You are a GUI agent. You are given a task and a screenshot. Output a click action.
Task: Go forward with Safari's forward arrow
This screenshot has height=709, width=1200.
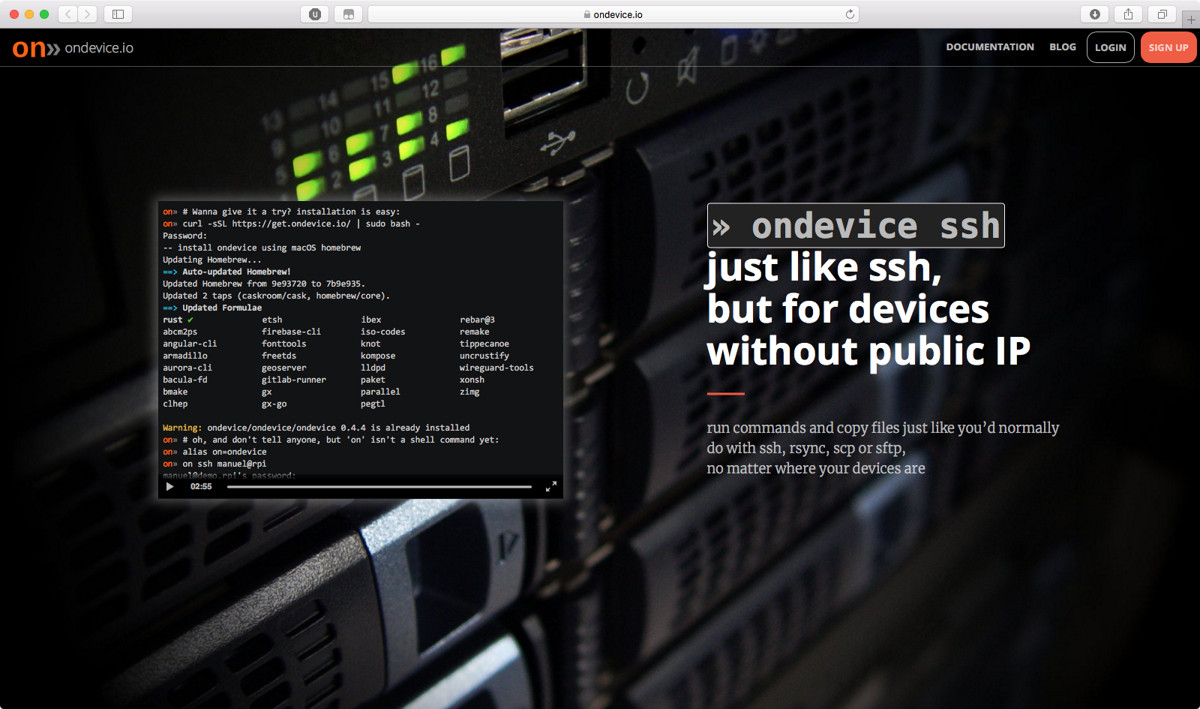click(88, 14)
